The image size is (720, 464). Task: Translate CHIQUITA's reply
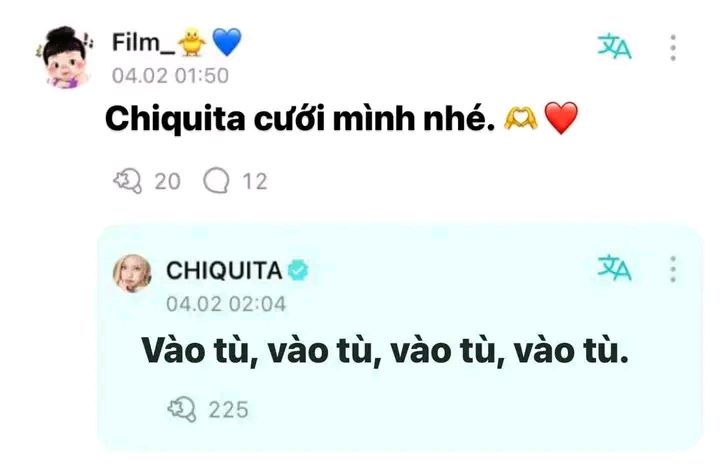pyautogui.click(x=614, y=268)
